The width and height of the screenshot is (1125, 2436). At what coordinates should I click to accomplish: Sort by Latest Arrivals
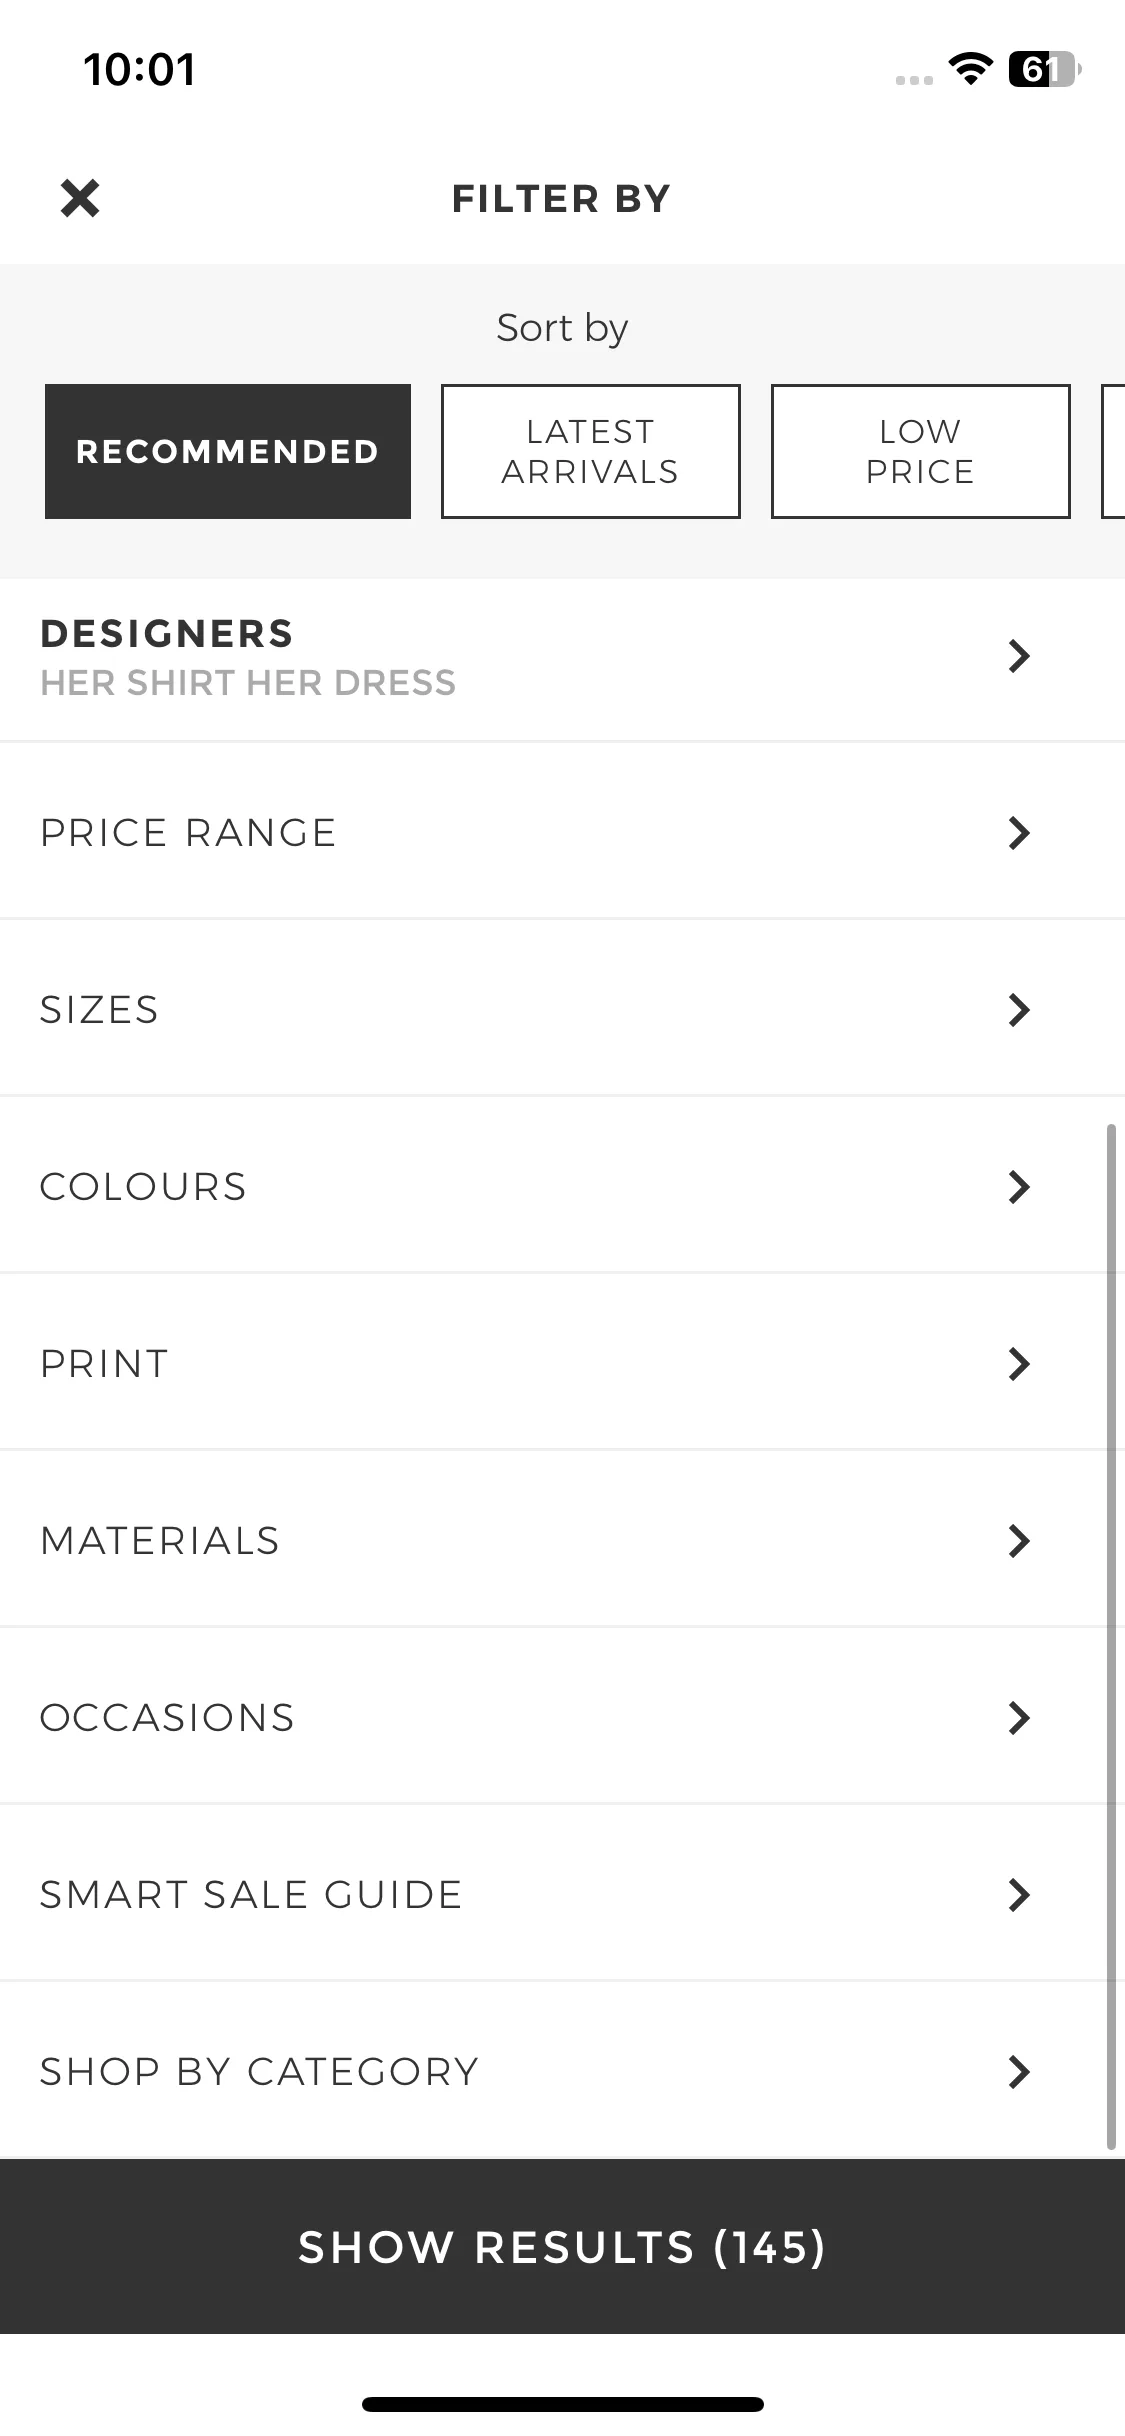pos(591,451)
